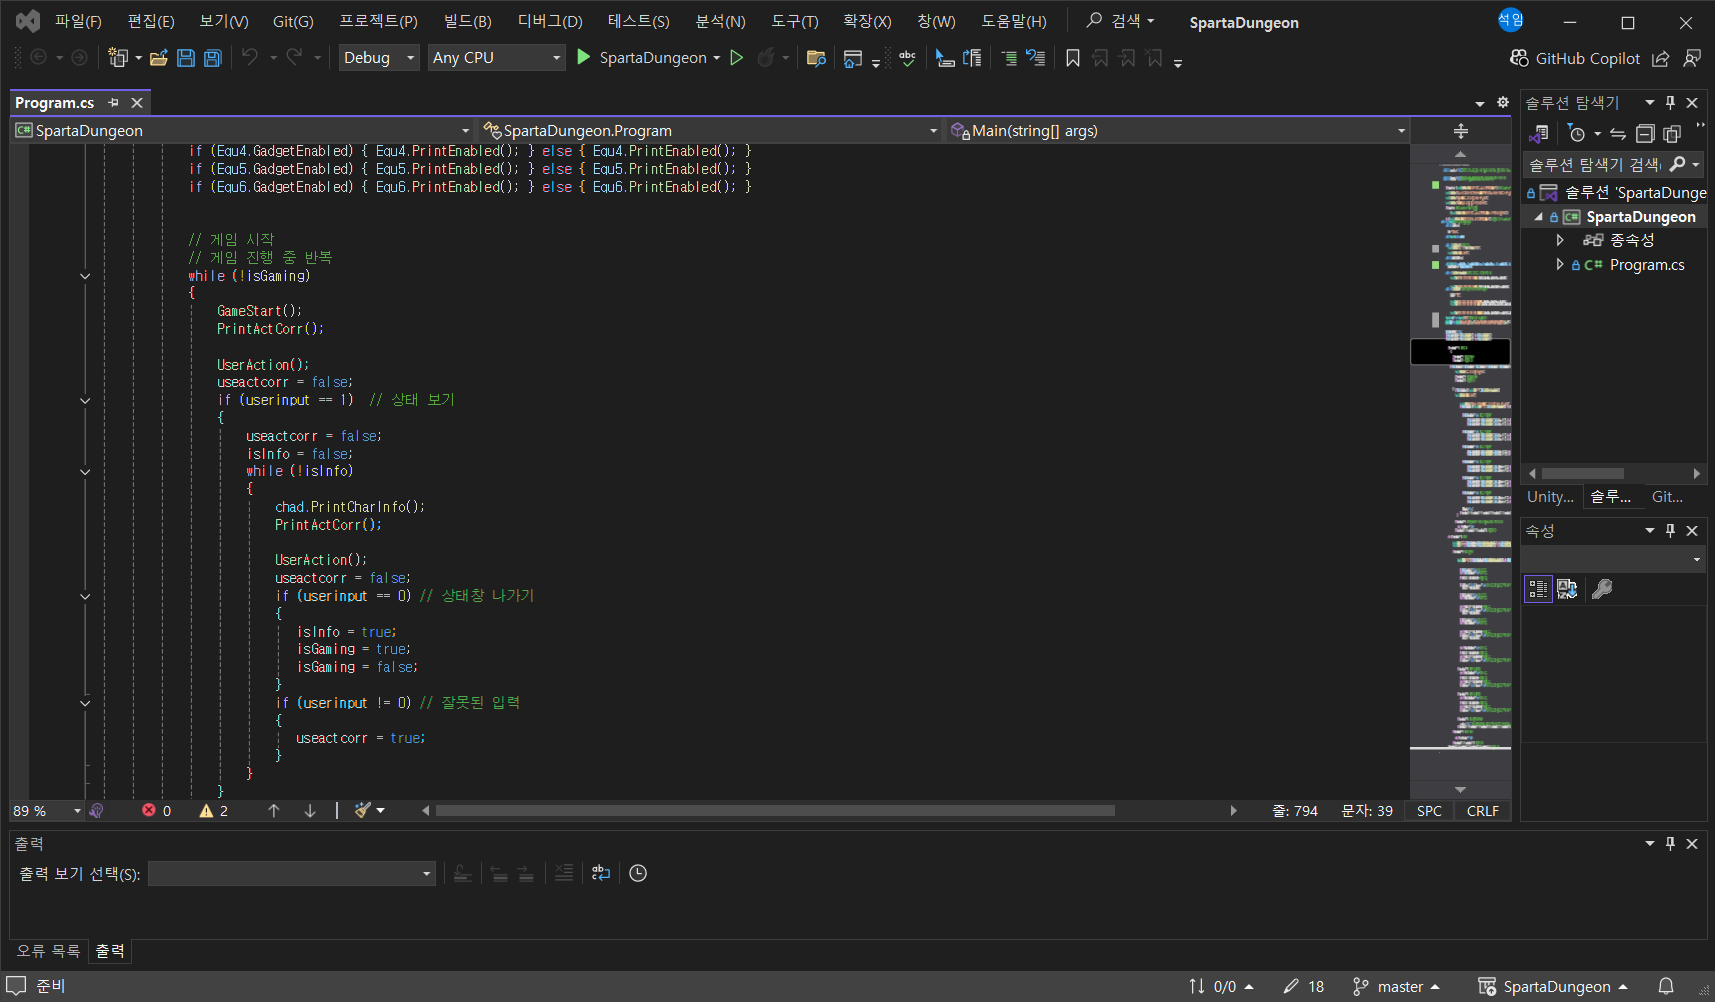Switch to the 오류 목록 tab

pos(48,951)
